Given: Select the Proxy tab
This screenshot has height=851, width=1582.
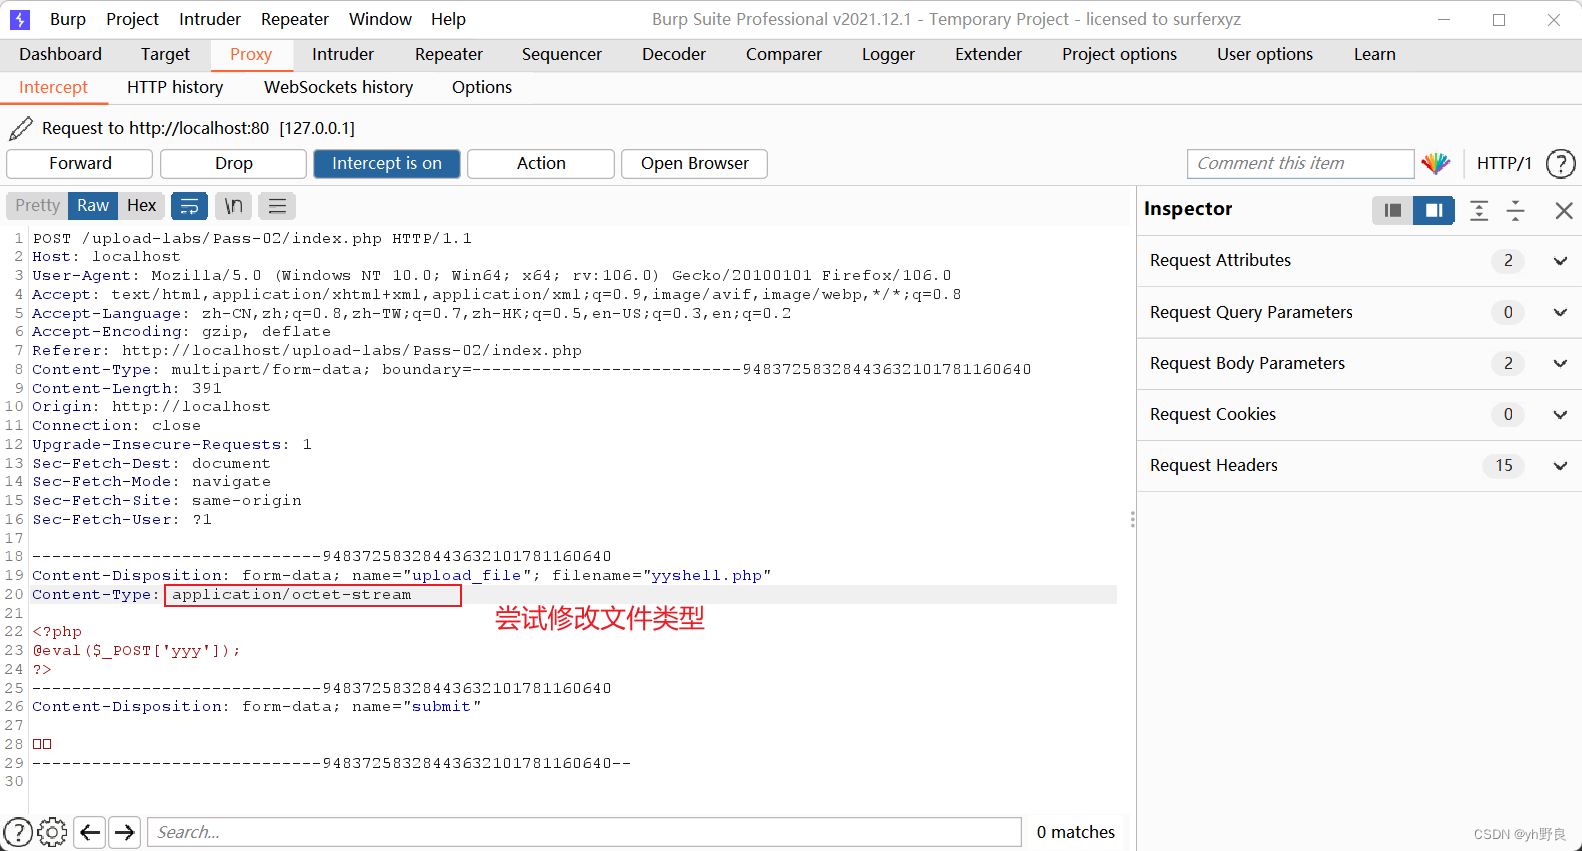Looking at the screenshot, I should [x=251, y=55].
